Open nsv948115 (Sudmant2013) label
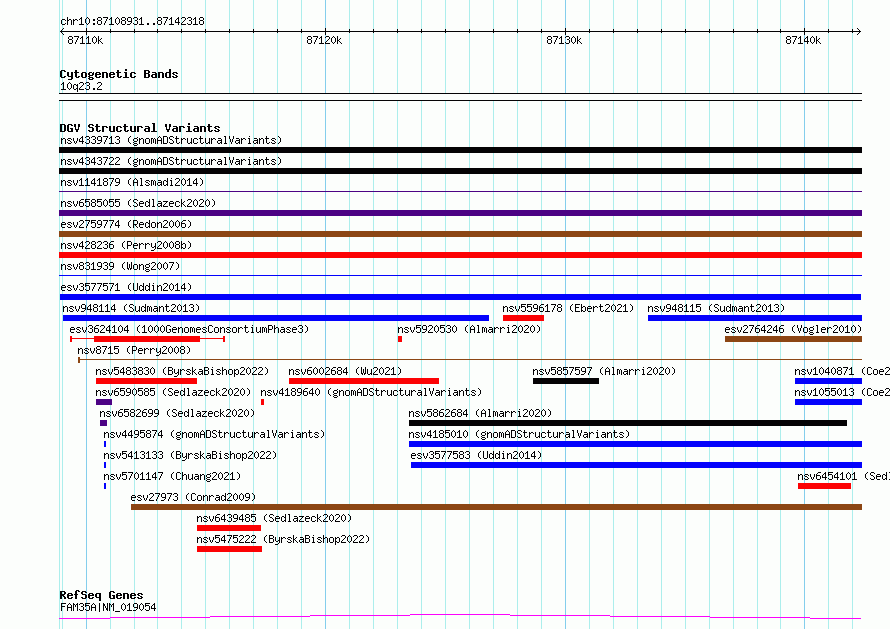Image resolution: width=890 pixels, height=629 pixels. [x=716, y=308]
